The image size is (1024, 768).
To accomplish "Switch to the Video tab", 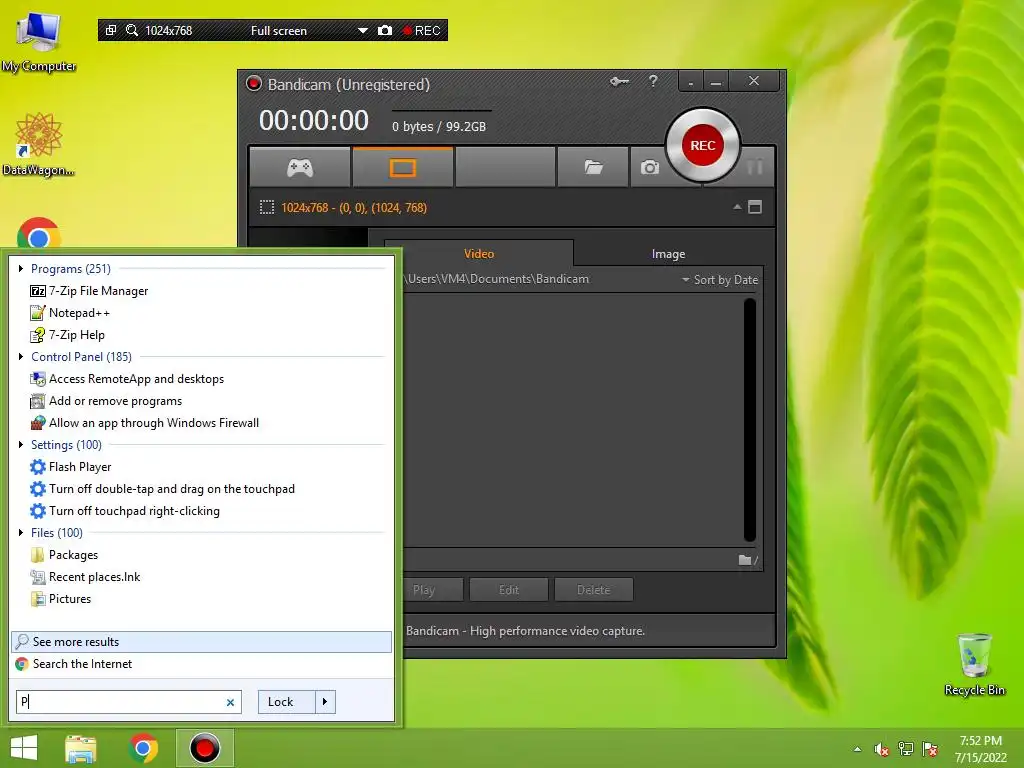I will click(x=479, y=253).
